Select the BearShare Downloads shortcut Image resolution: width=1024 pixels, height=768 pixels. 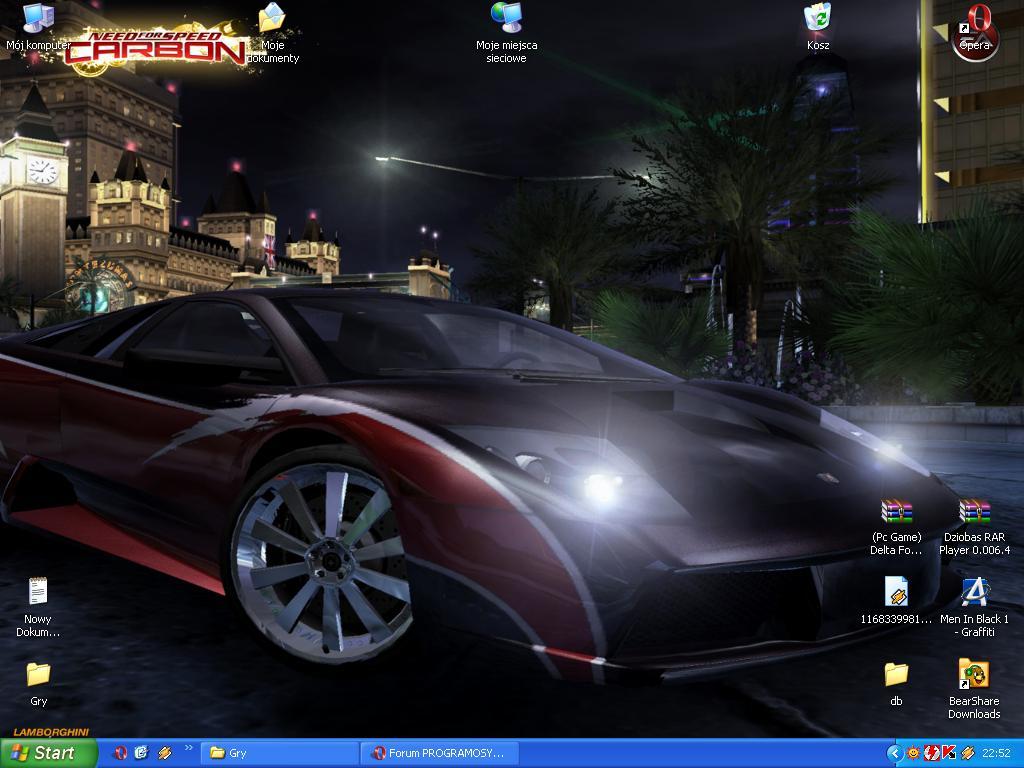(x=974, y=689)
